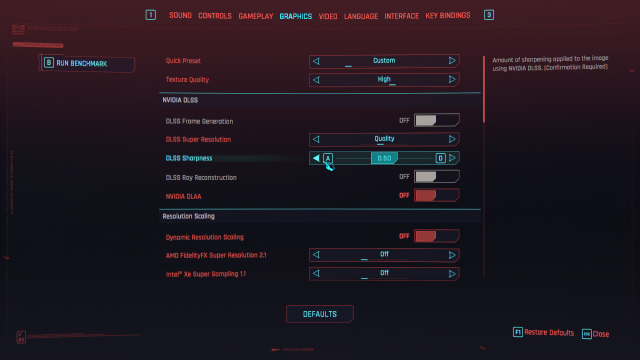Click the A key icon on DLSS Sharpness slider
Viewport: 640px width, 360px height.
click(328, 158)
